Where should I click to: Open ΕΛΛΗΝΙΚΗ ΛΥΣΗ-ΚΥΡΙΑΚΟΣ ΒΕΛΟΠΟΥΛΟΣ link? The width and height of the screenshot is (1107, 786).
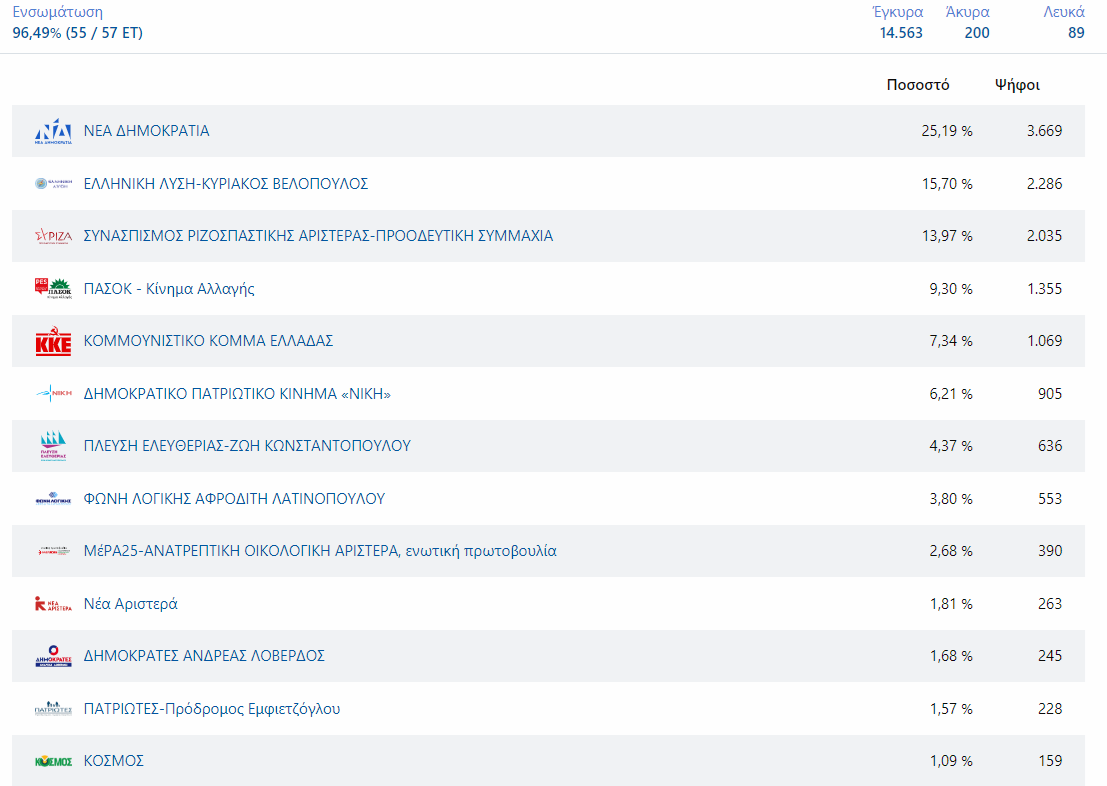click(226, 184)
